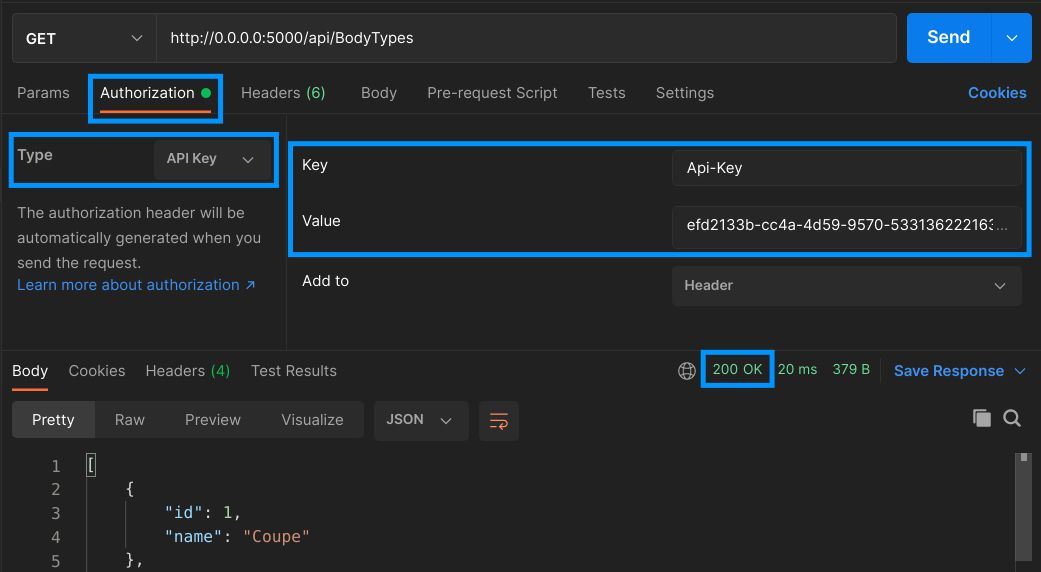Click line number 1 in response

(x=56, y=466)
